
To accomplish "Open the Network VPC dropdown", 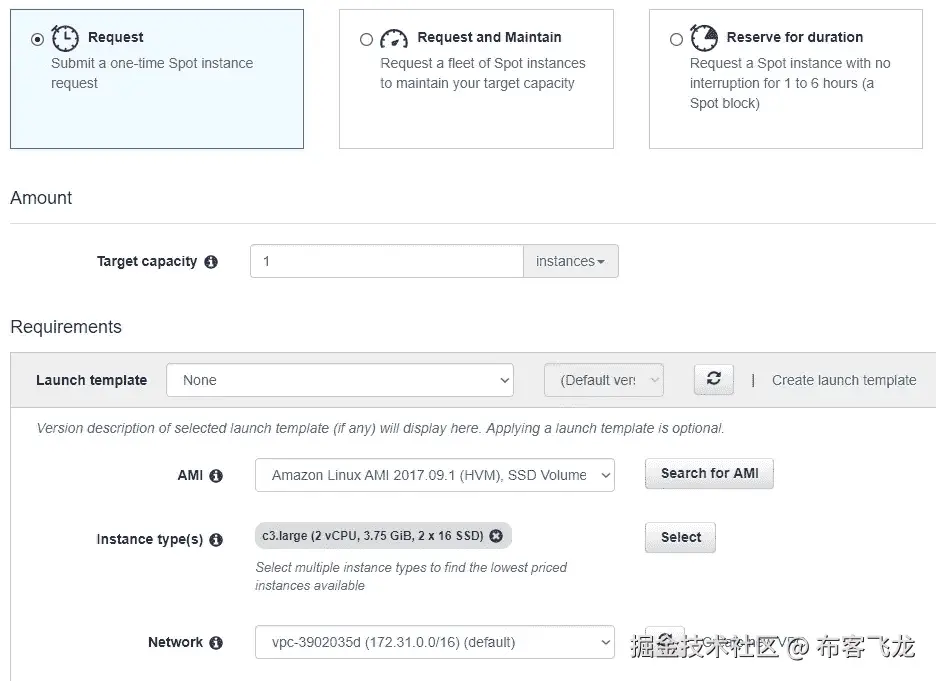I will (x=435, y=642).
